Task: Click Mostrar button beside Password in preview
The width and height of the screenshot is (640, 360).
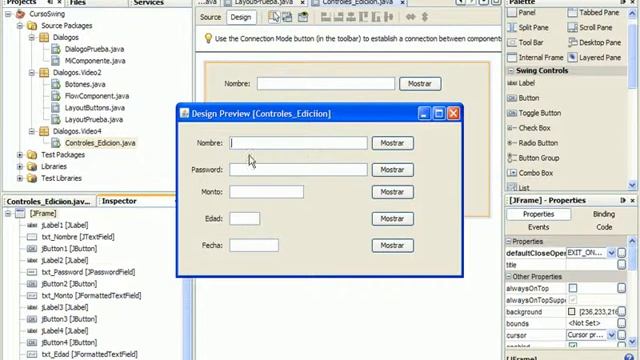Action: [393, 170]
